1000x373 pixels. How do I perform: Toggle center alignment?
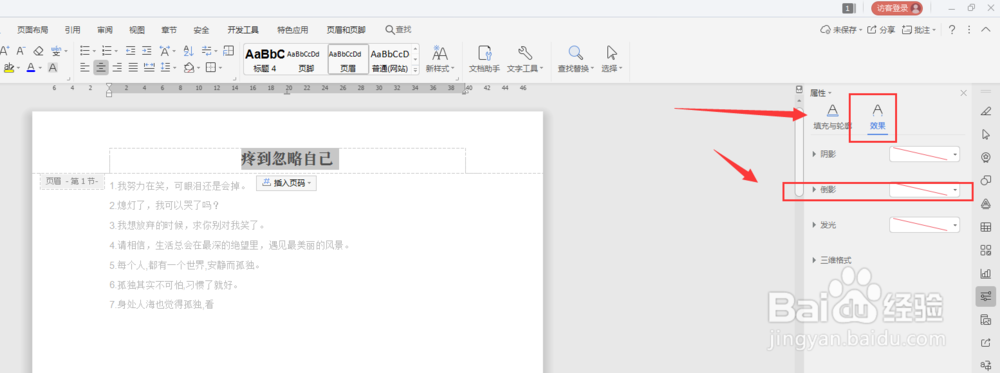coord(101,67)
